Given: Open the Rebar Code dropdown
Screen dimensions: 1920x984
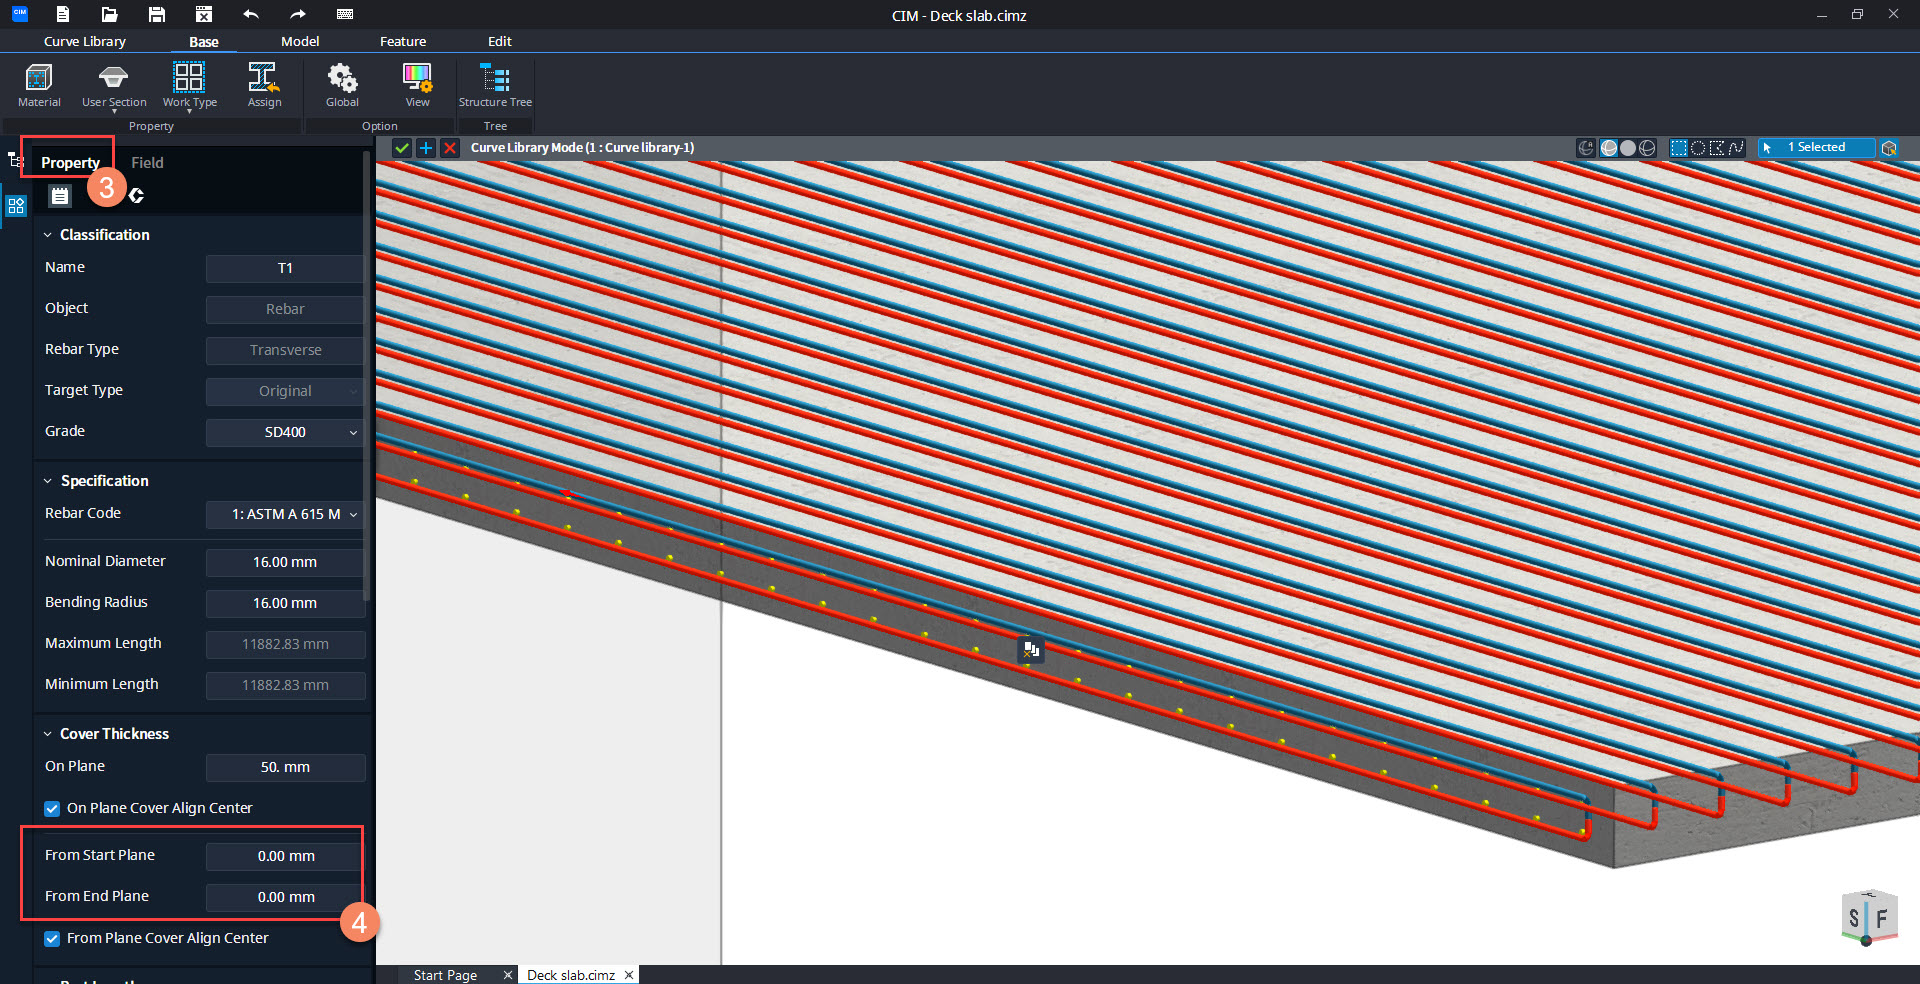Looking at the screenshot, I should click(285, 514).
